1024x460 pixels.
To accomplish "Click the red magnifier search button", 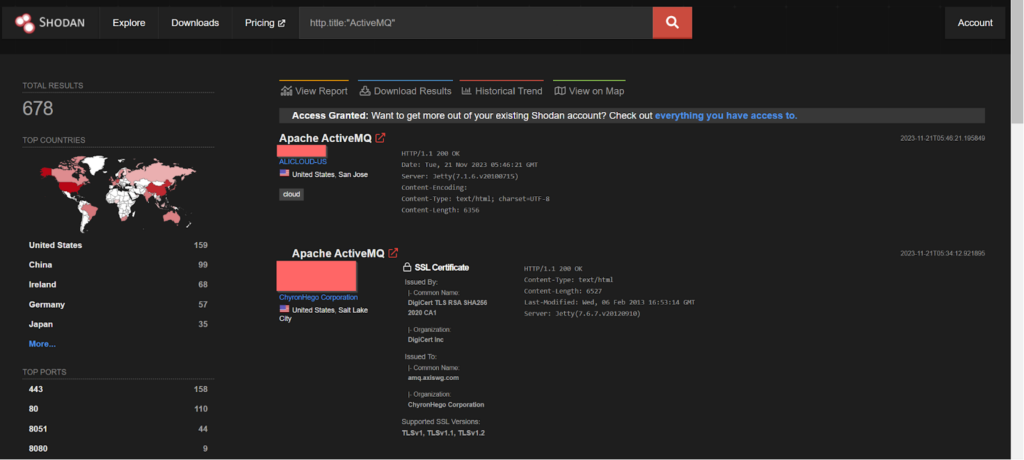I will pos(672,23).
